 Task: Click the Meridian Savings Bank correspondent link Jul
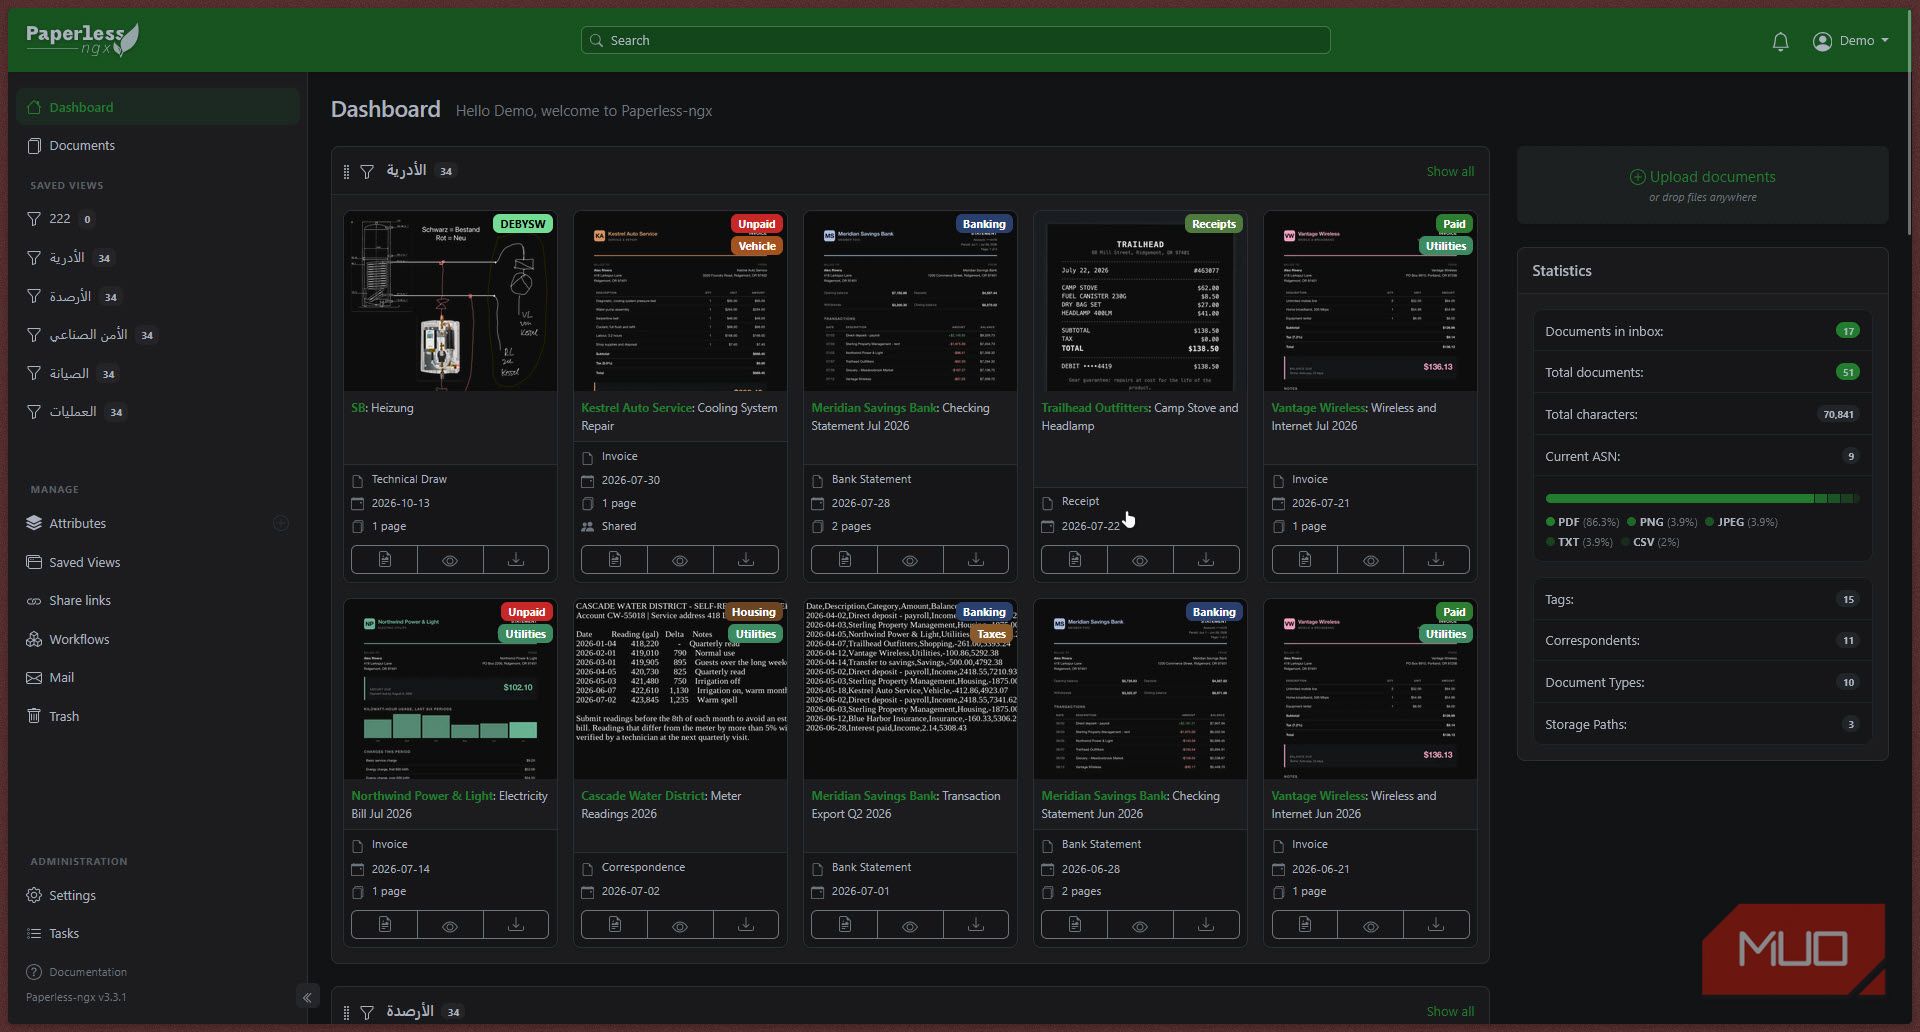874,408
